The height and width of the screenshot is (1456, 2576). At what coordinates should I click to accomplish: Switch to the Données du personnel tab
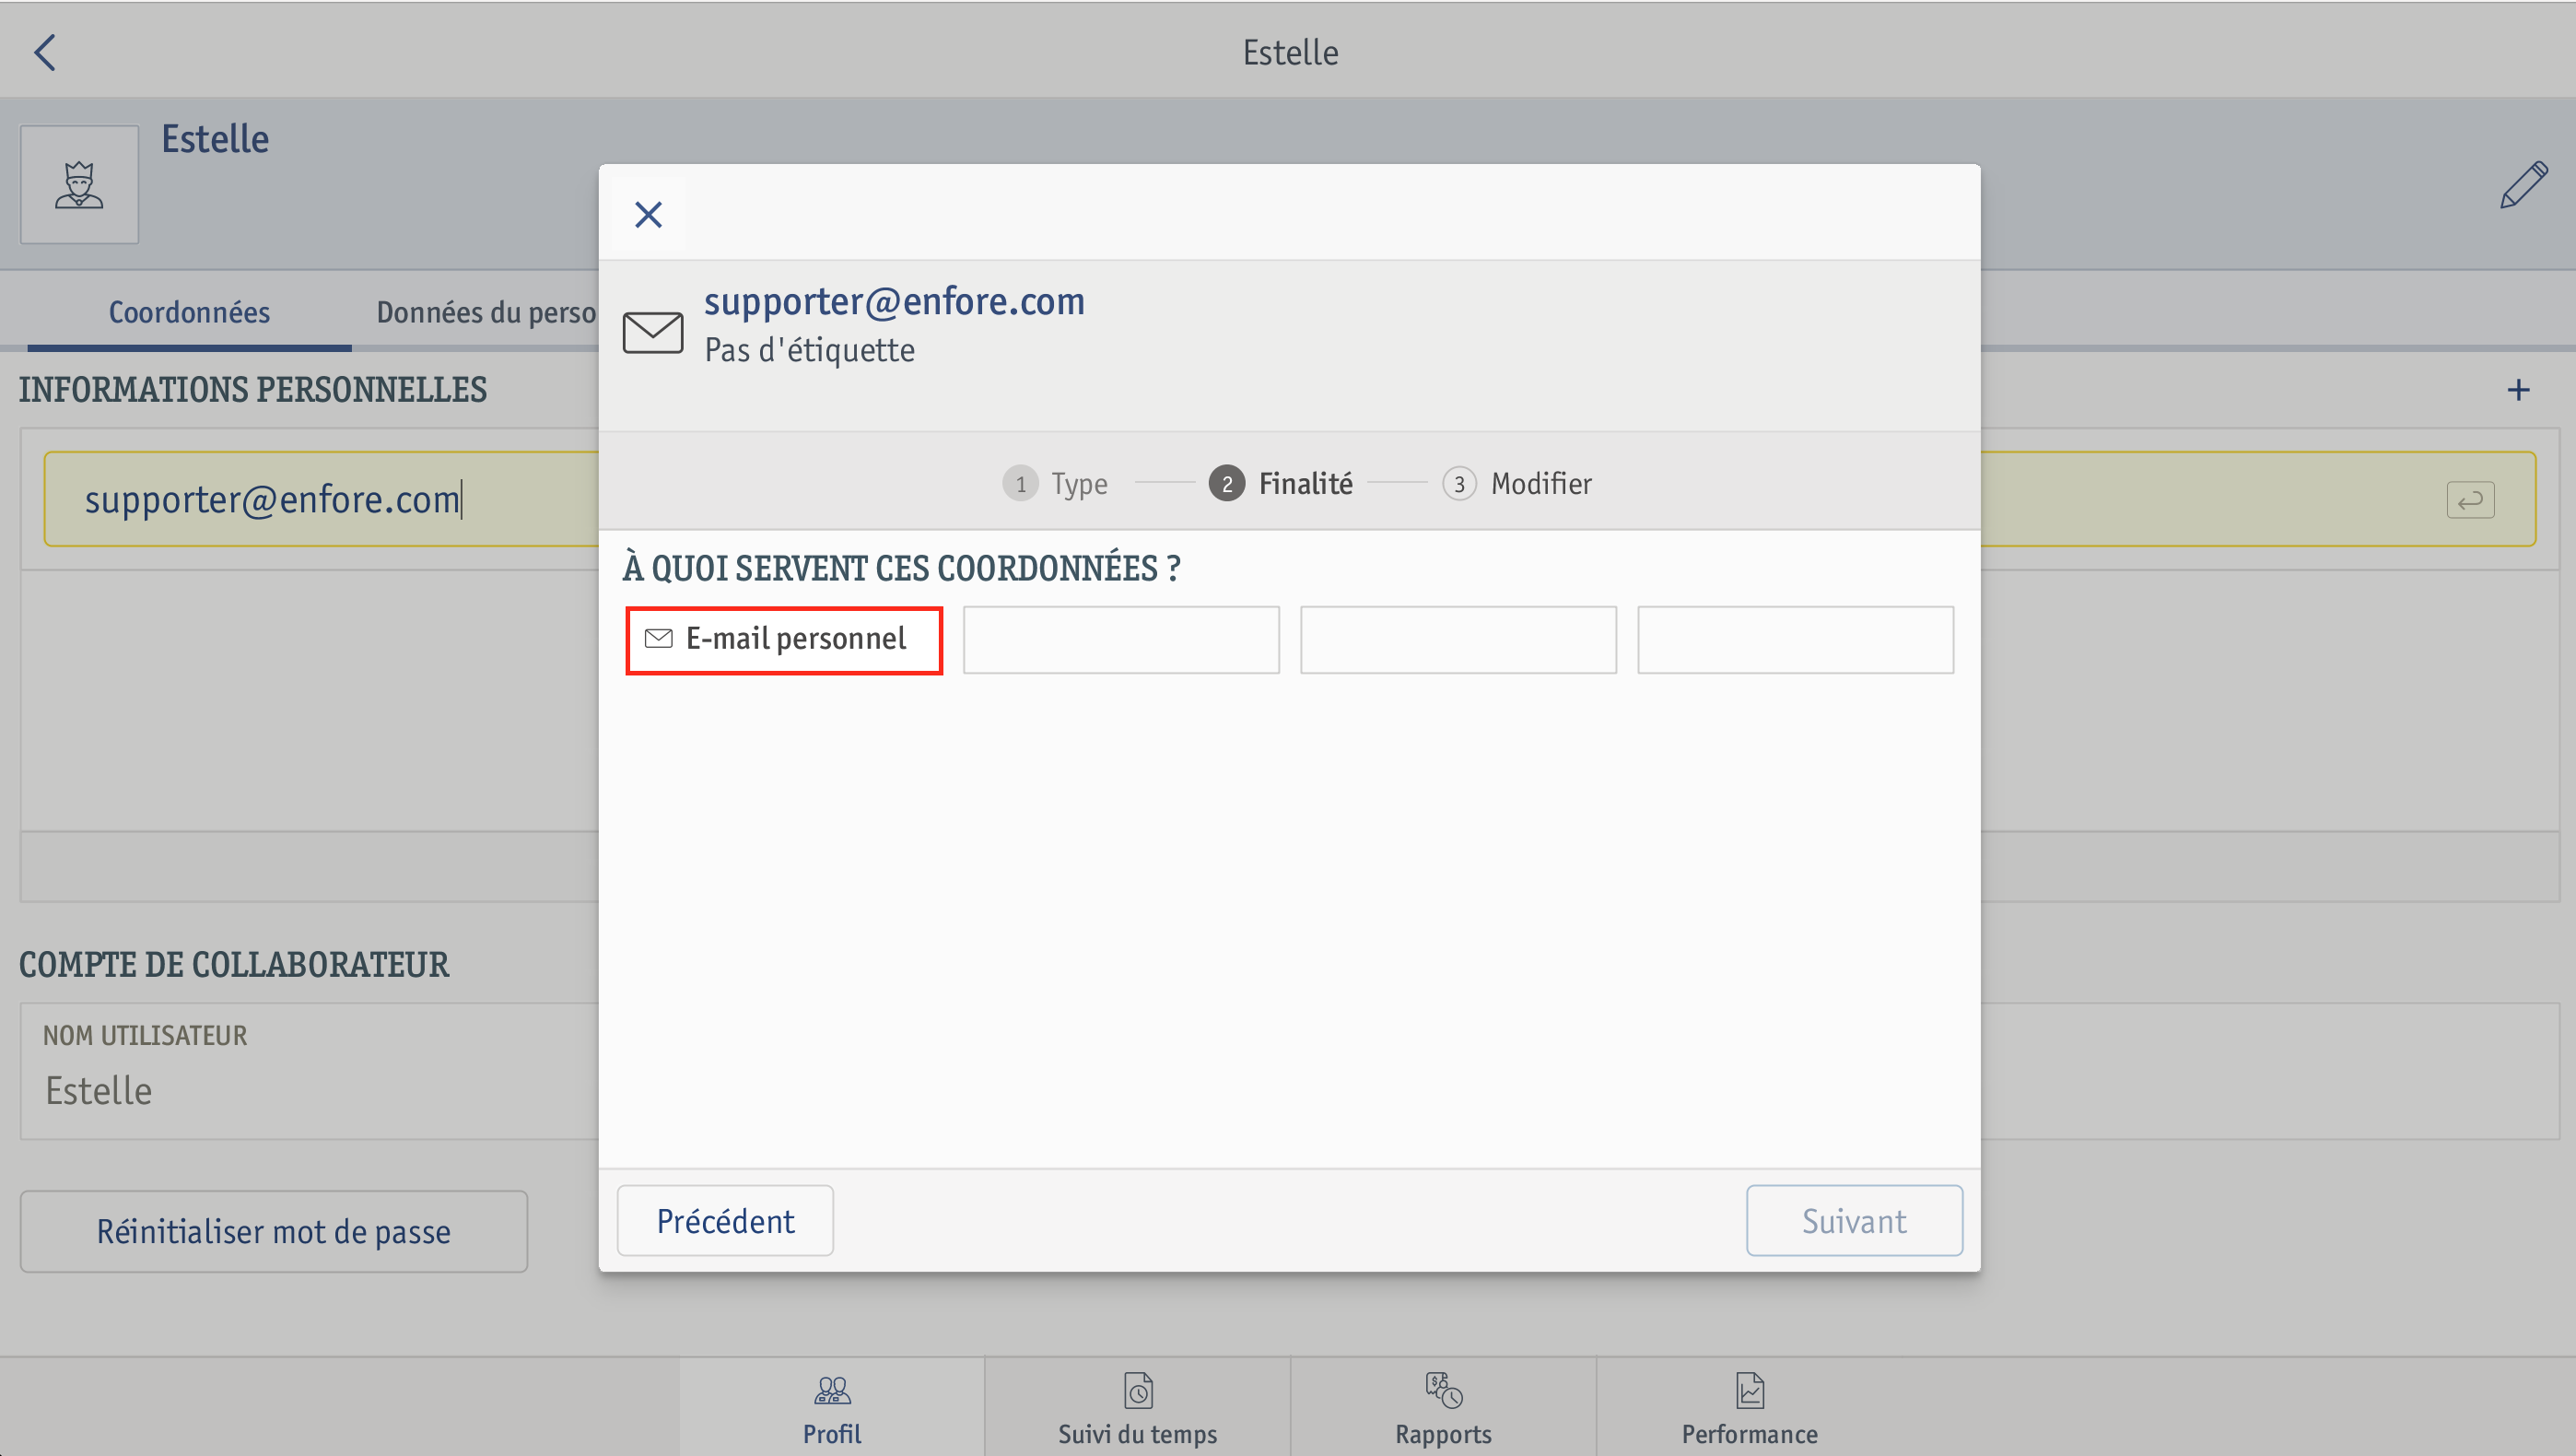coord(486,312)
